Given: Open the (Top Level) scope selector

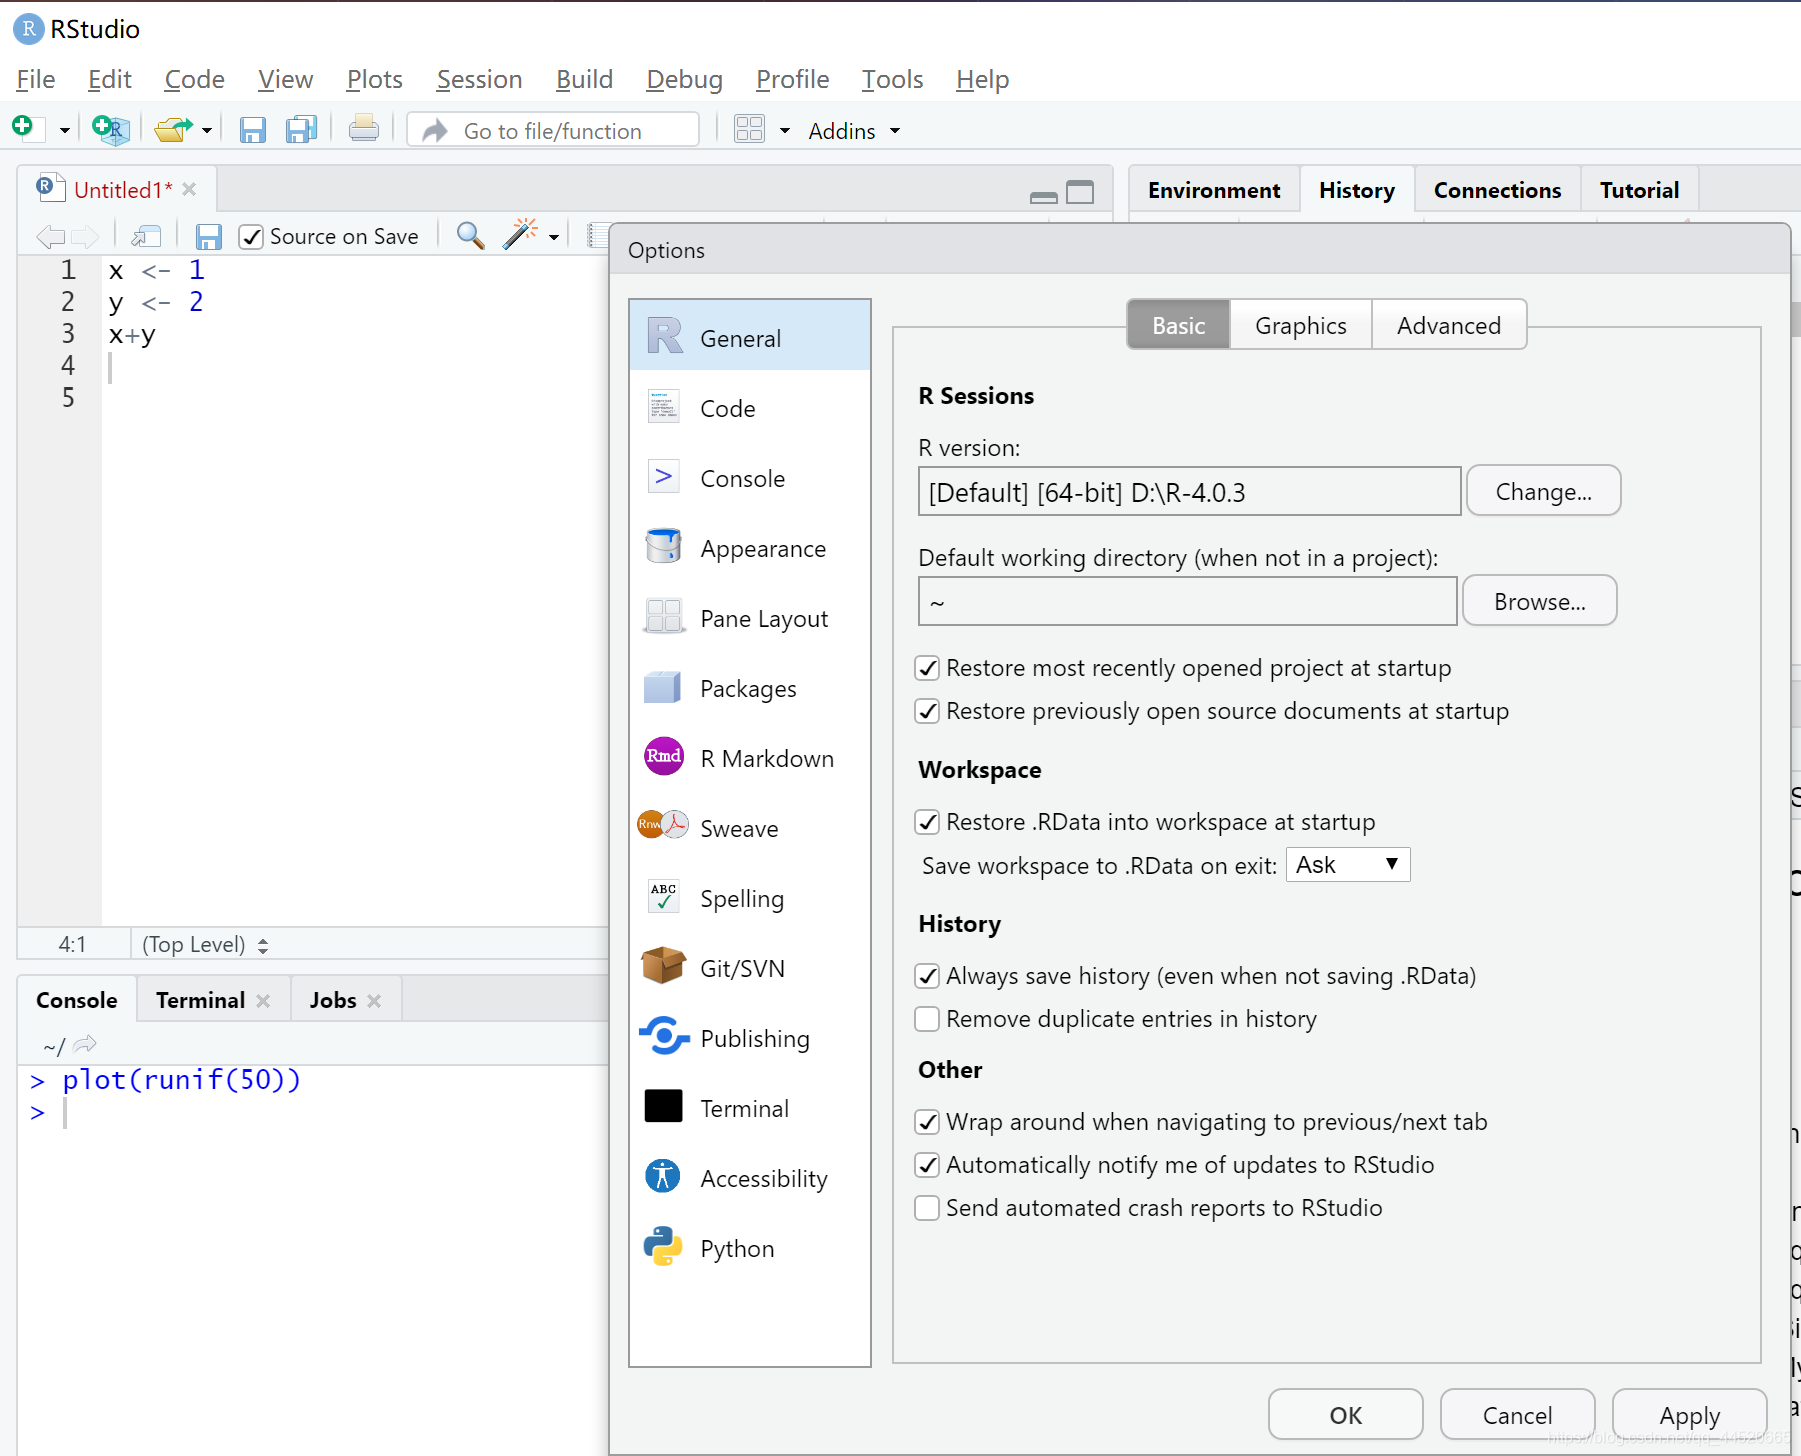Looking at the screenshot, I should click(x=205, y=945).
